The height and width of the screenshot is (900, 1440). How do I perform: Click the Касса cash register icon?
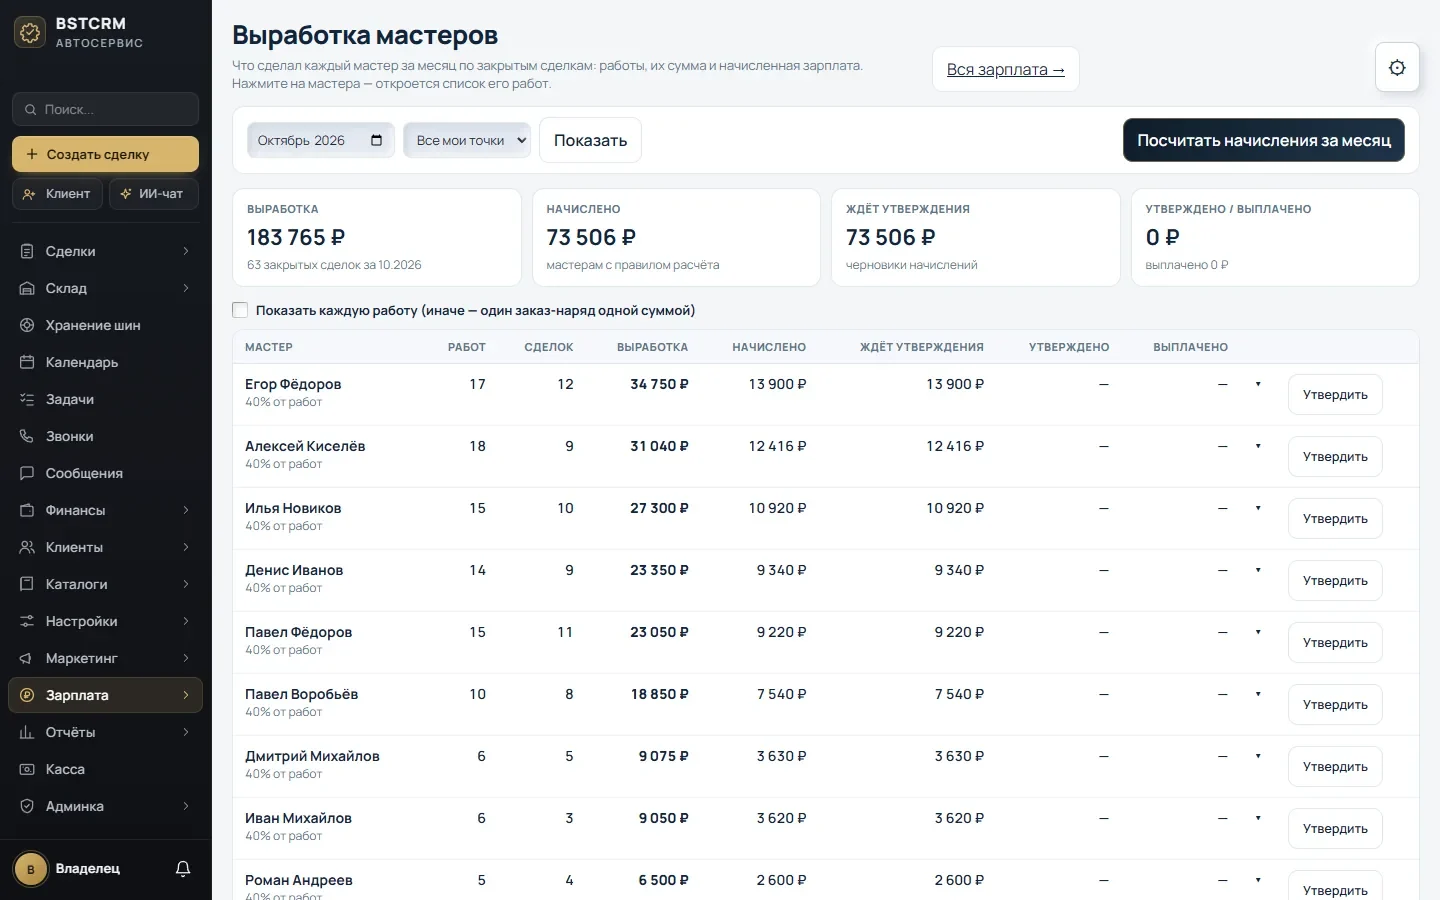point(27,769)
